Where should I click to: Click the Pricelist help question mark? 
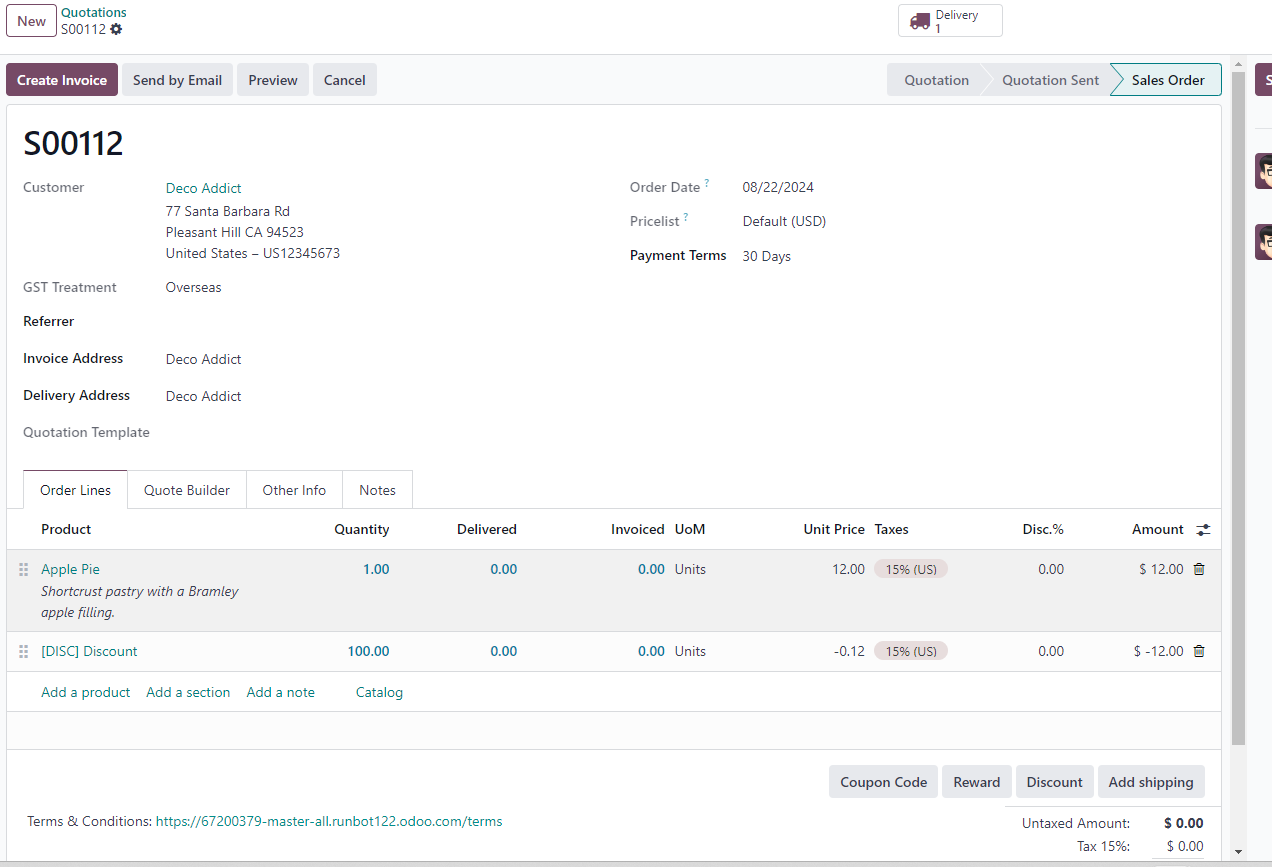coord(686,217)
